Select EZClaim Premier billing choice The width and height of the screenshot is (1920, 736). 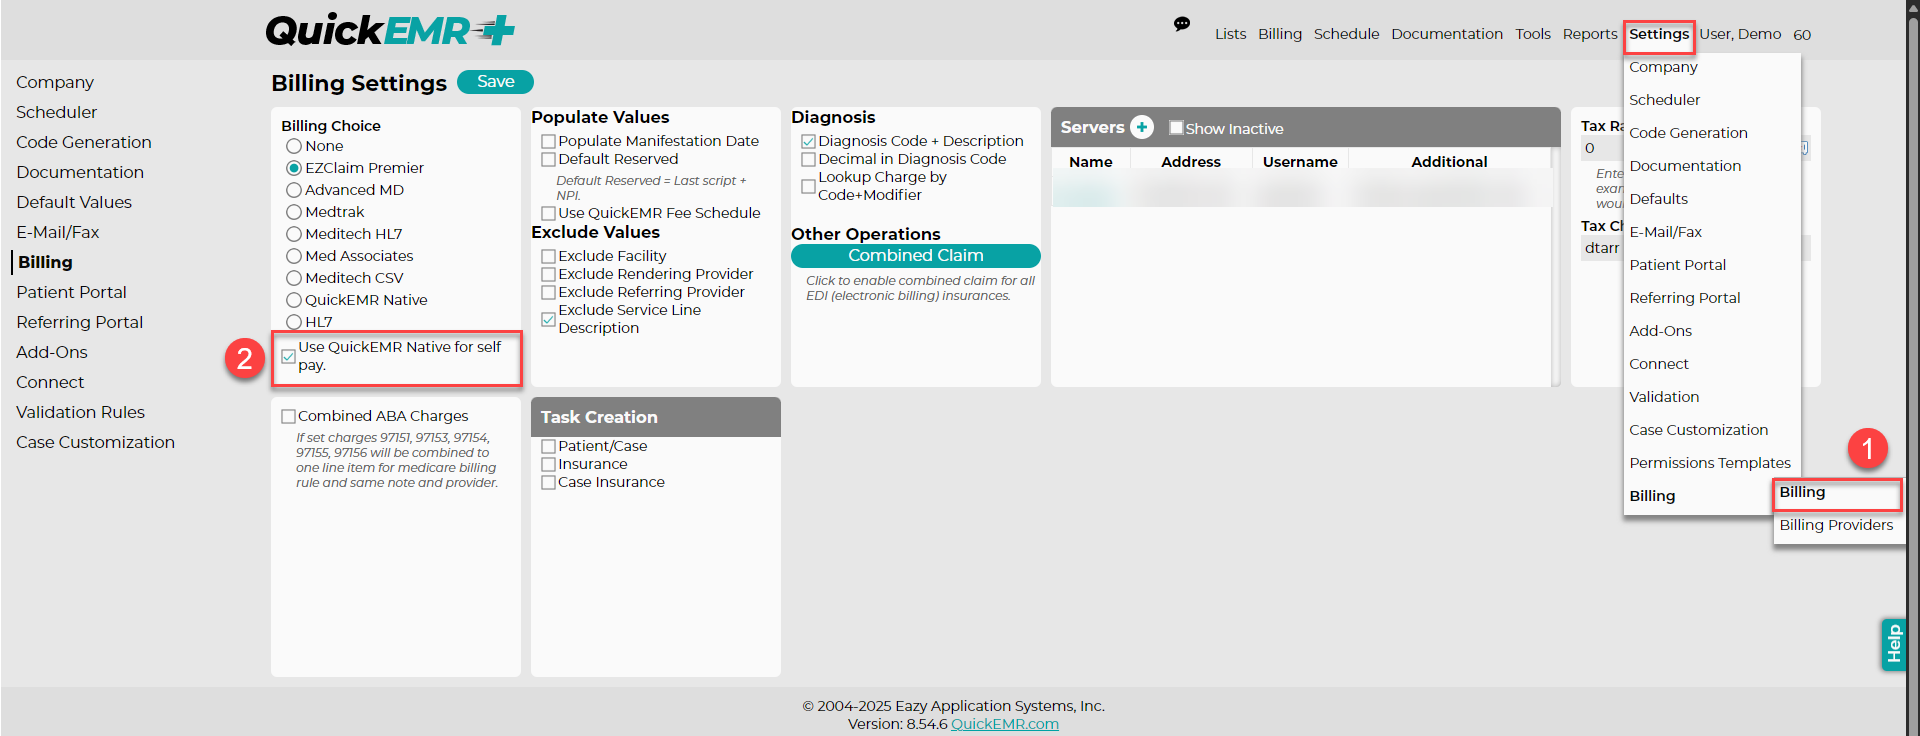(294, 168)
